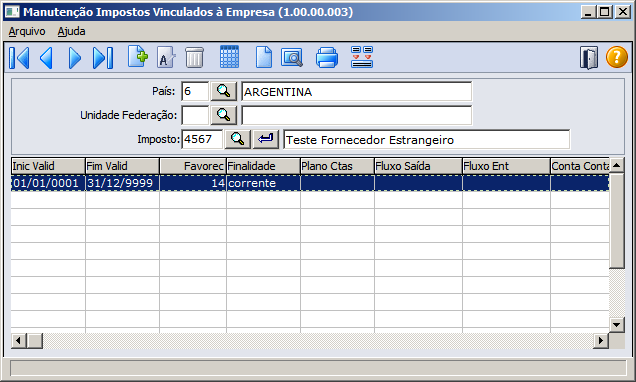Viewport: 636px width, 382px height.
Task: Open help with orange question mark
Action: coord(617,57)
